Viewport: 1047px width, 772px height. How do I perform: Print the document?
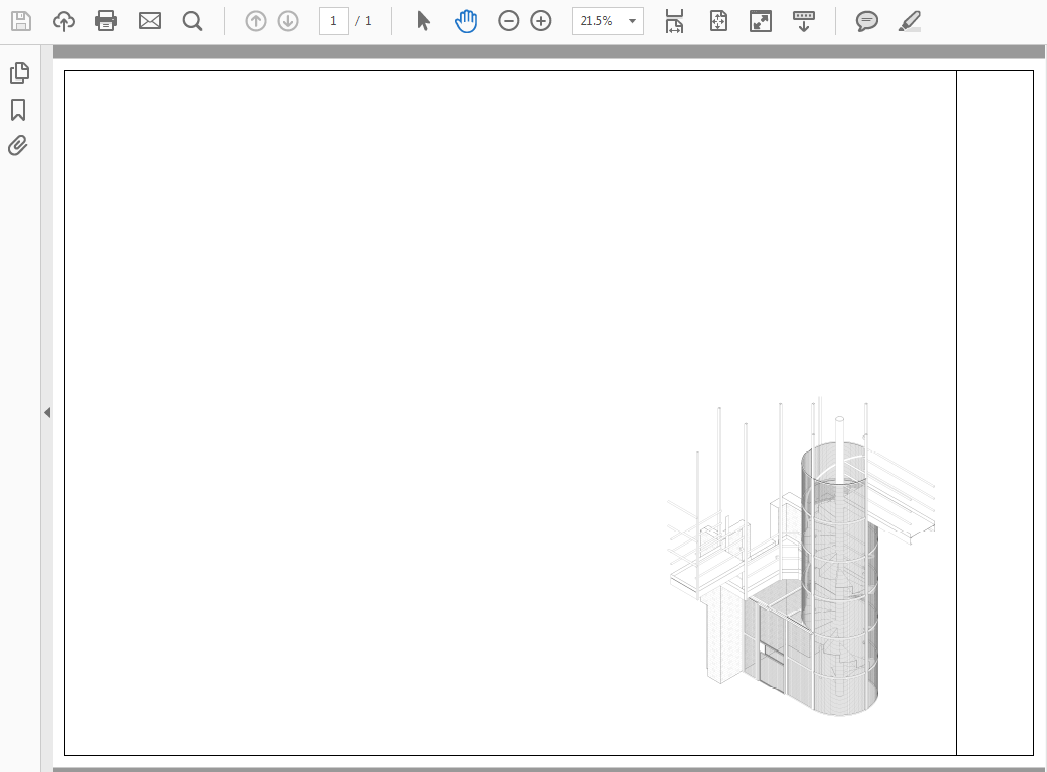pos(106,21)
